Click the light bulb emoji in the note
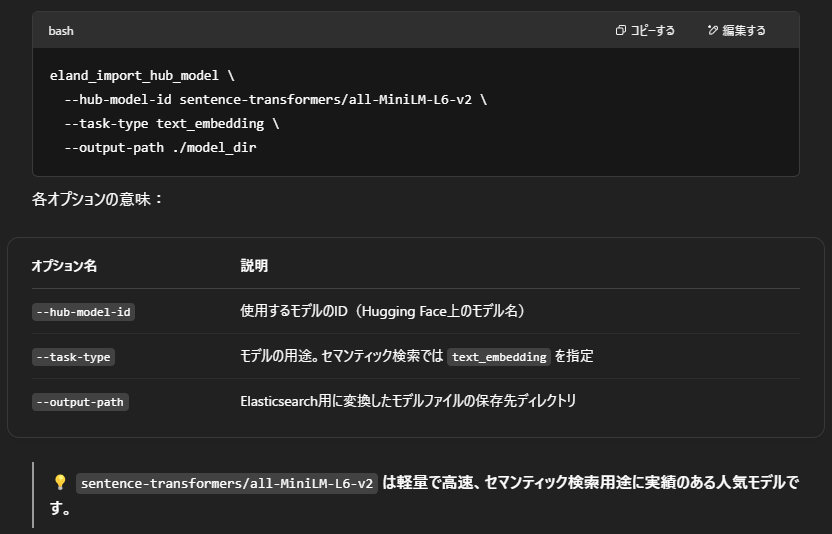Viewport: 832px width, 534px height. 59,483
